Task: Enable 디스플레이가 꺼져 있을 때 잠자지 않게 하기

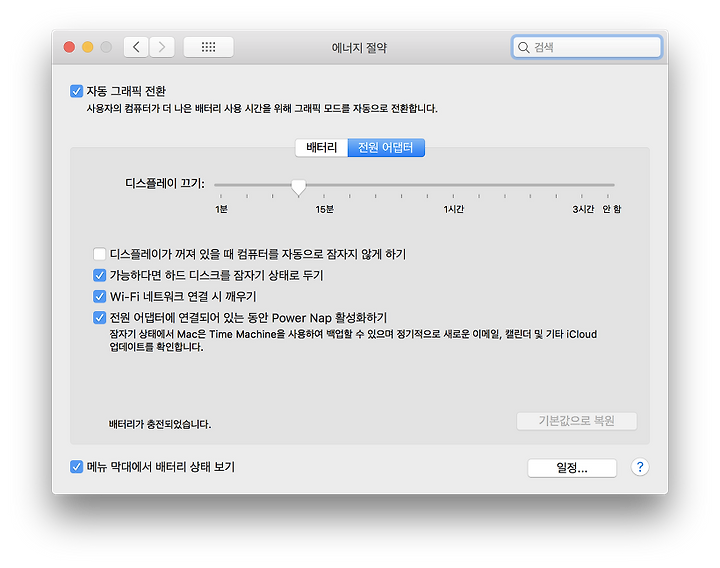Action: [99, 254]
